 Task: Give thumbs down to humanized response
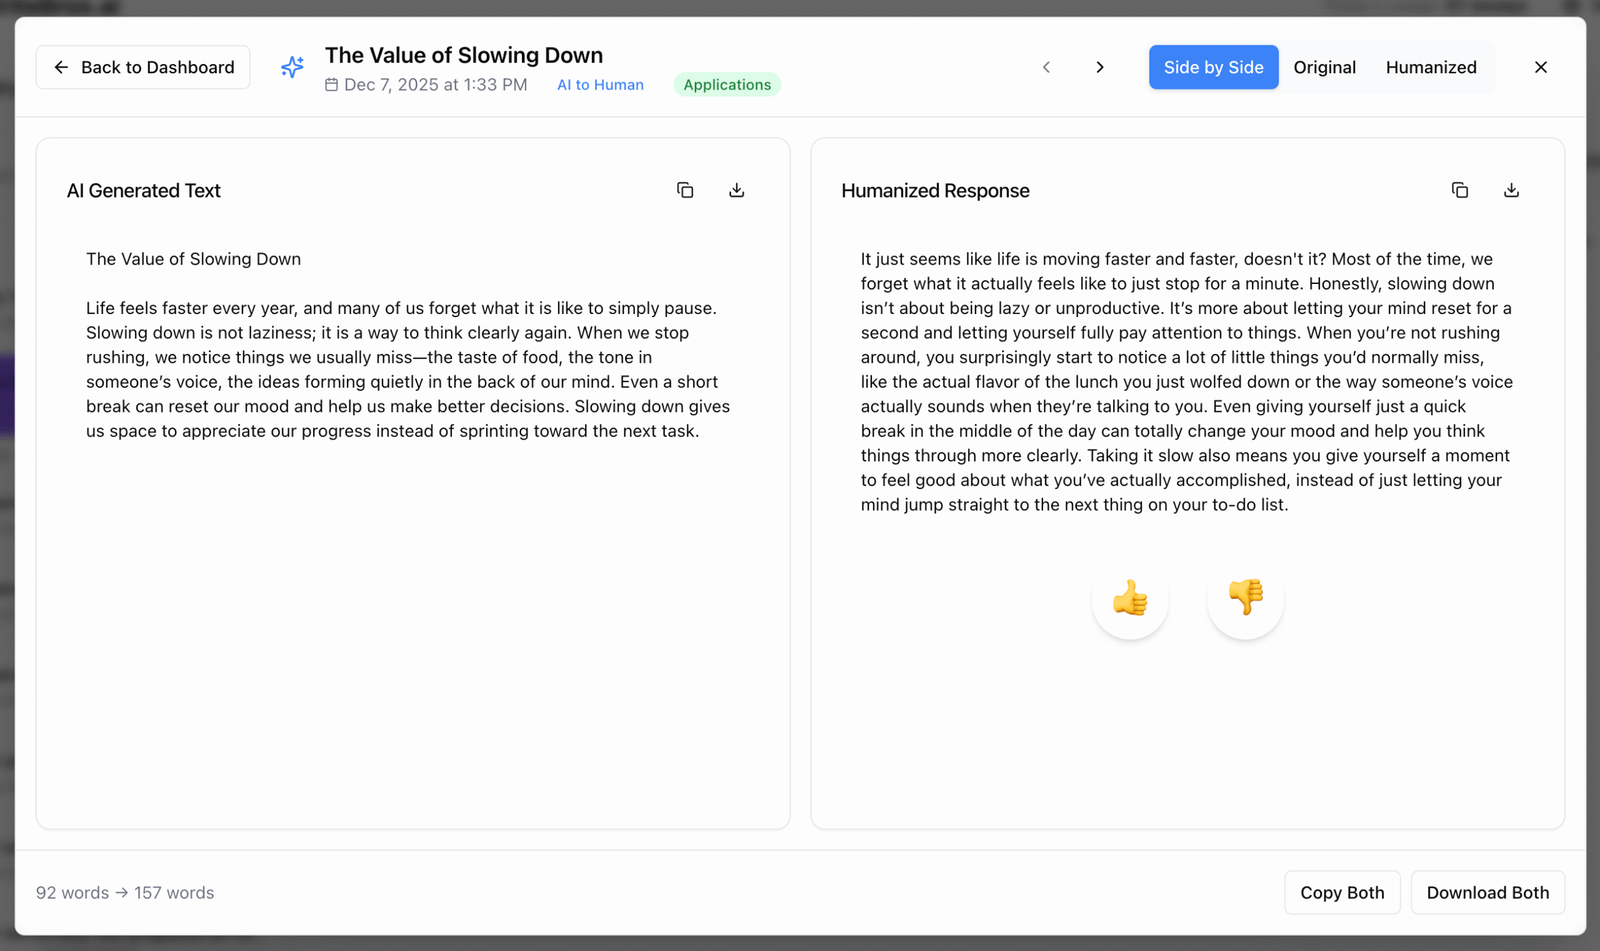coord(1246,599)
